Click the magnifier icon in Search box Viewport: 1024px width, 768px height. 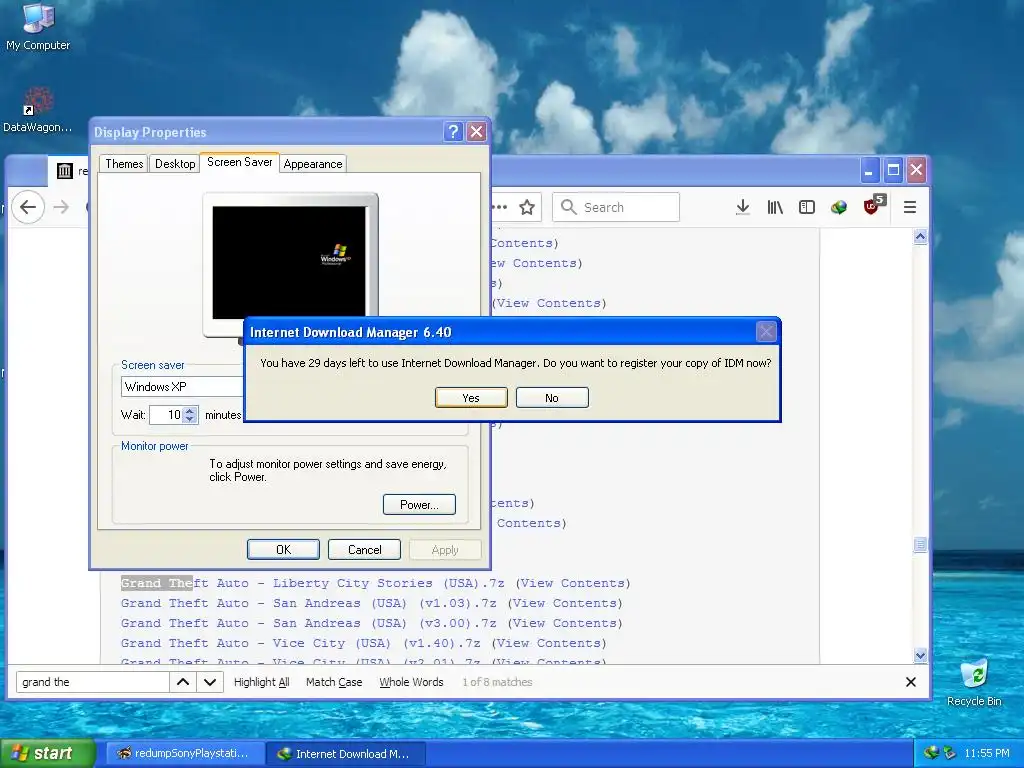click(x=569, y=207)
